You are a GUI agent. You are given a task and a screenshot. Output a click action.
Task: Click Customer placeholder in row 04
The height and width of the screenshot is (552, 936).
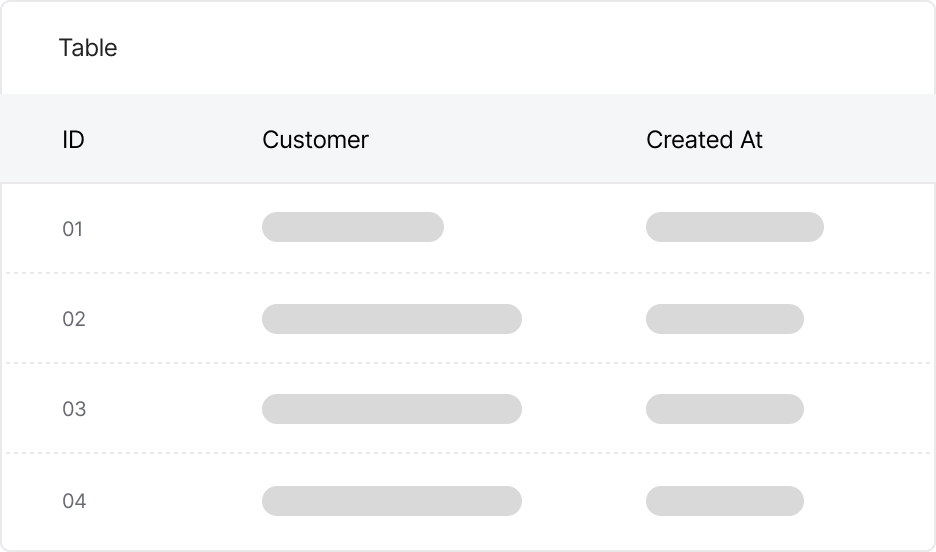point(391,501)
